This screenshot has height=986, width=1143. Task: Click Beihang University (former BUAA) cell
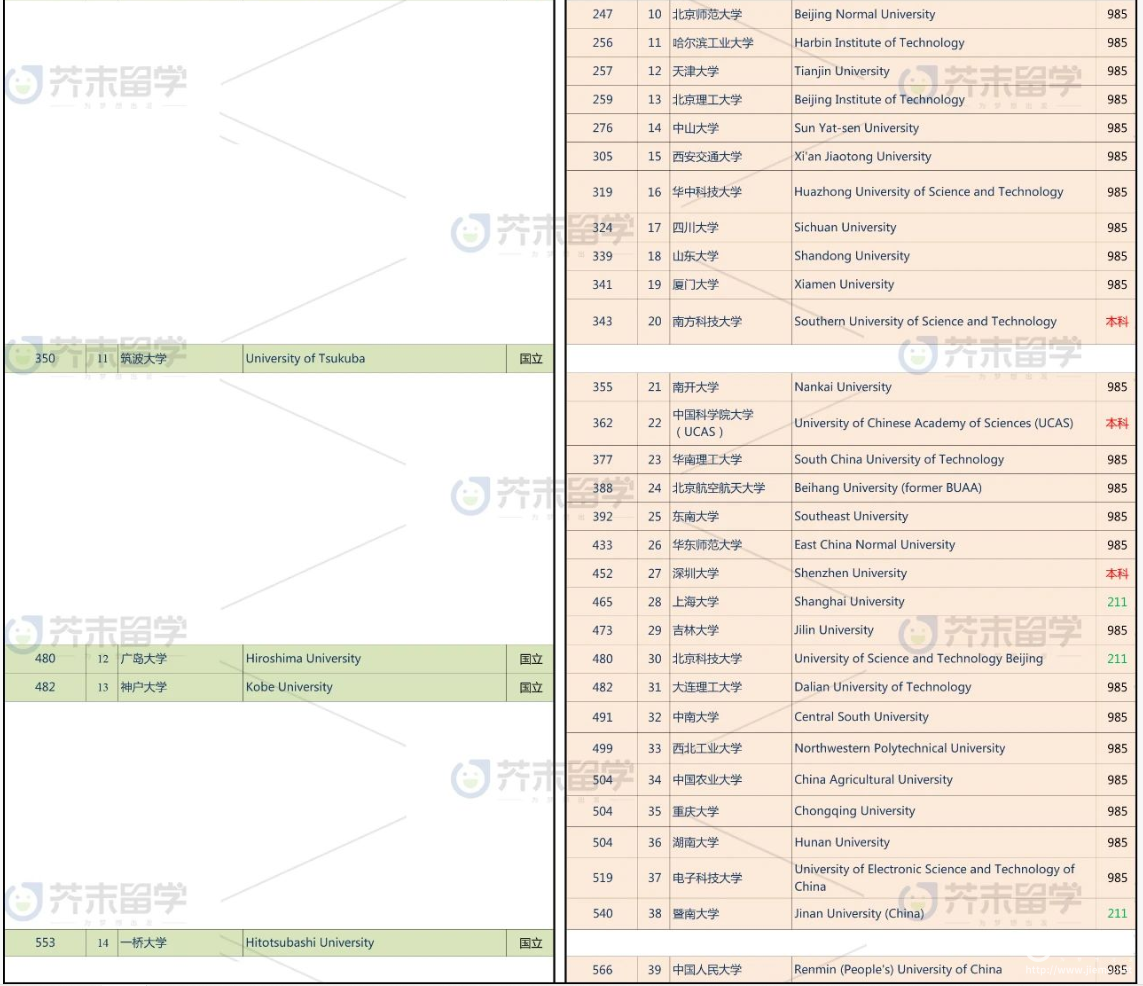pyautogui.click(x=943, y=488)
